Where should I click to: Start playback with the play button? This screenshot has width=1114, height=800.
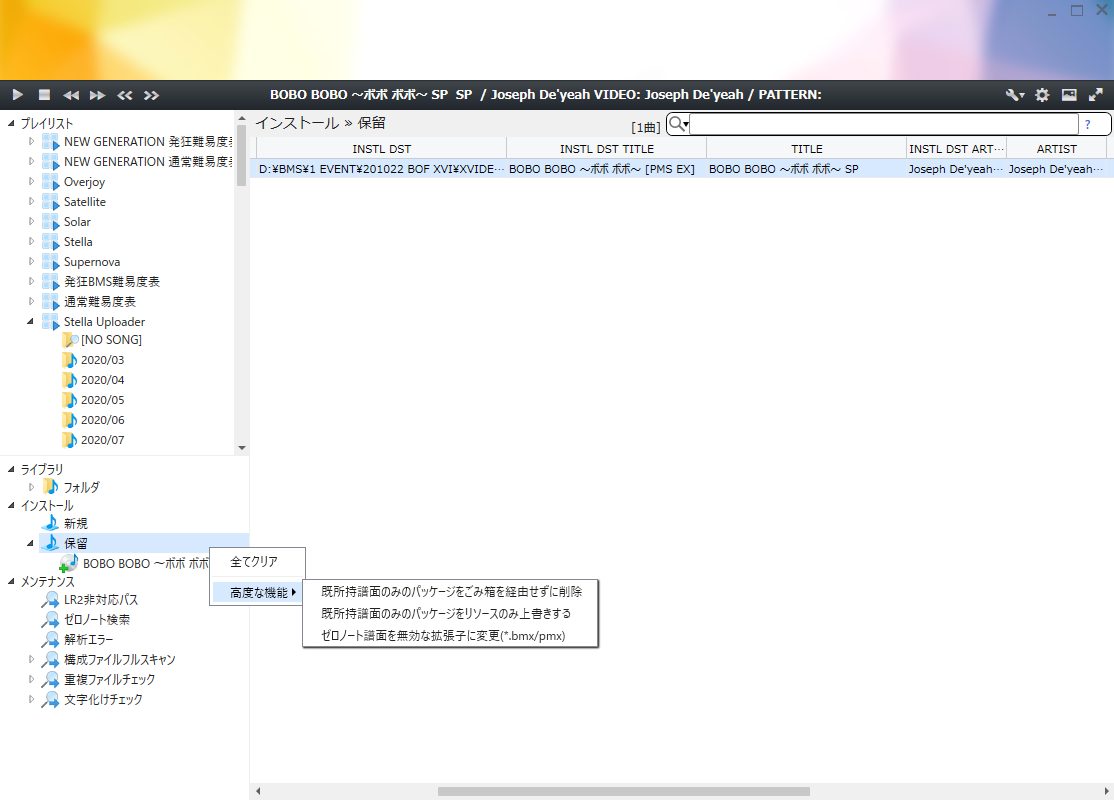click(18, 94)
